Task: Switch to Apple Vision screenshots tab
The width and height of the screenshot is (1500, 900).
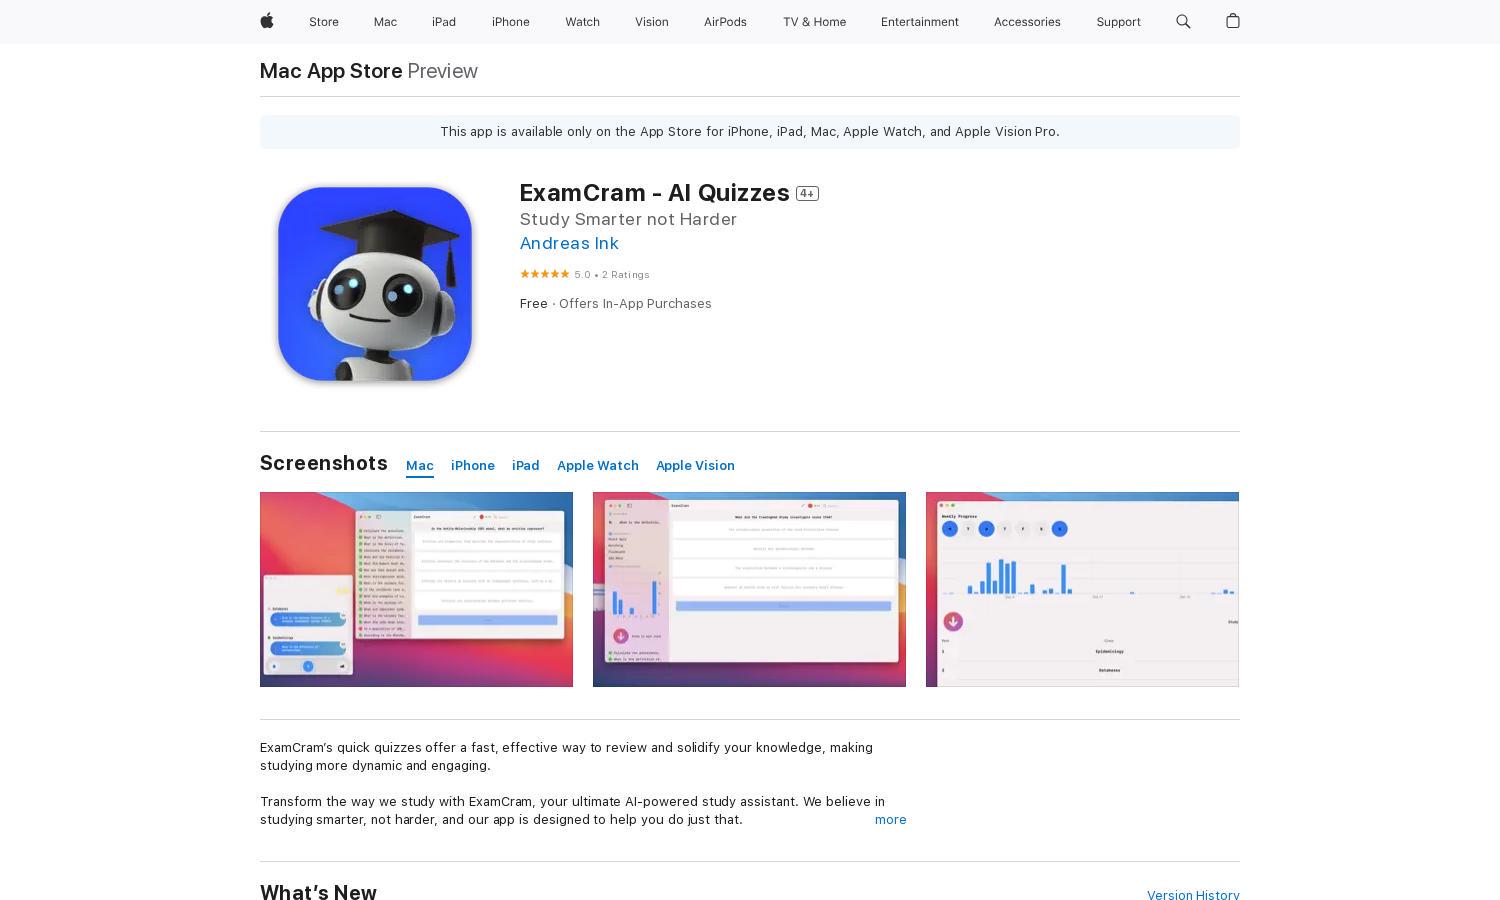Action: 695,466
